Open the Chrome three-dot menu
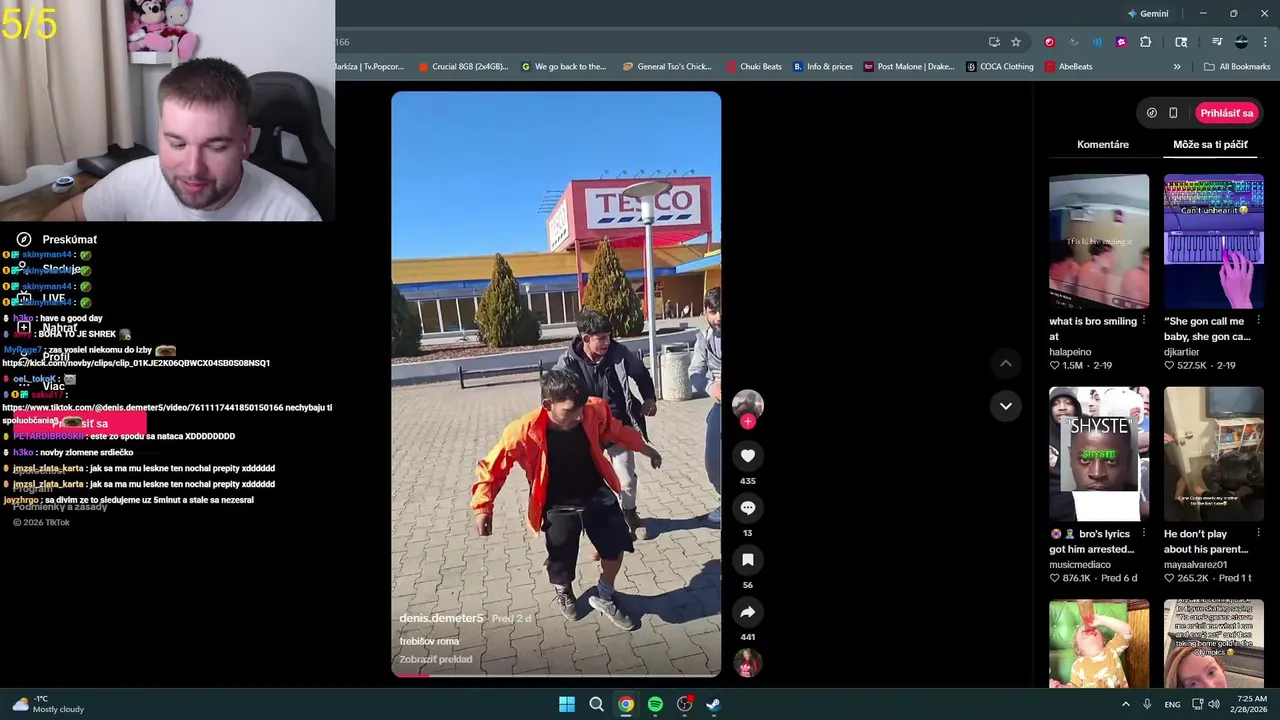This screenshot has width=1280, height=720. 1266,42
